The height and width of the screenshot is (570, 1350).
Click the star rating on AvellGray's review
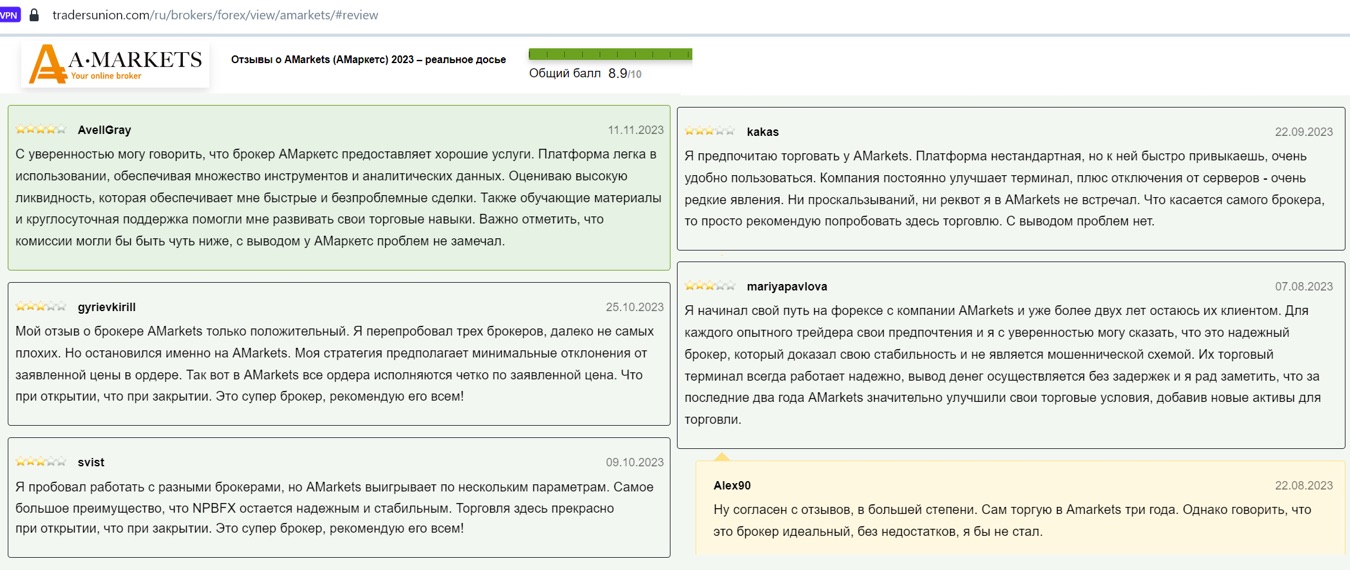tap(41, 130)
